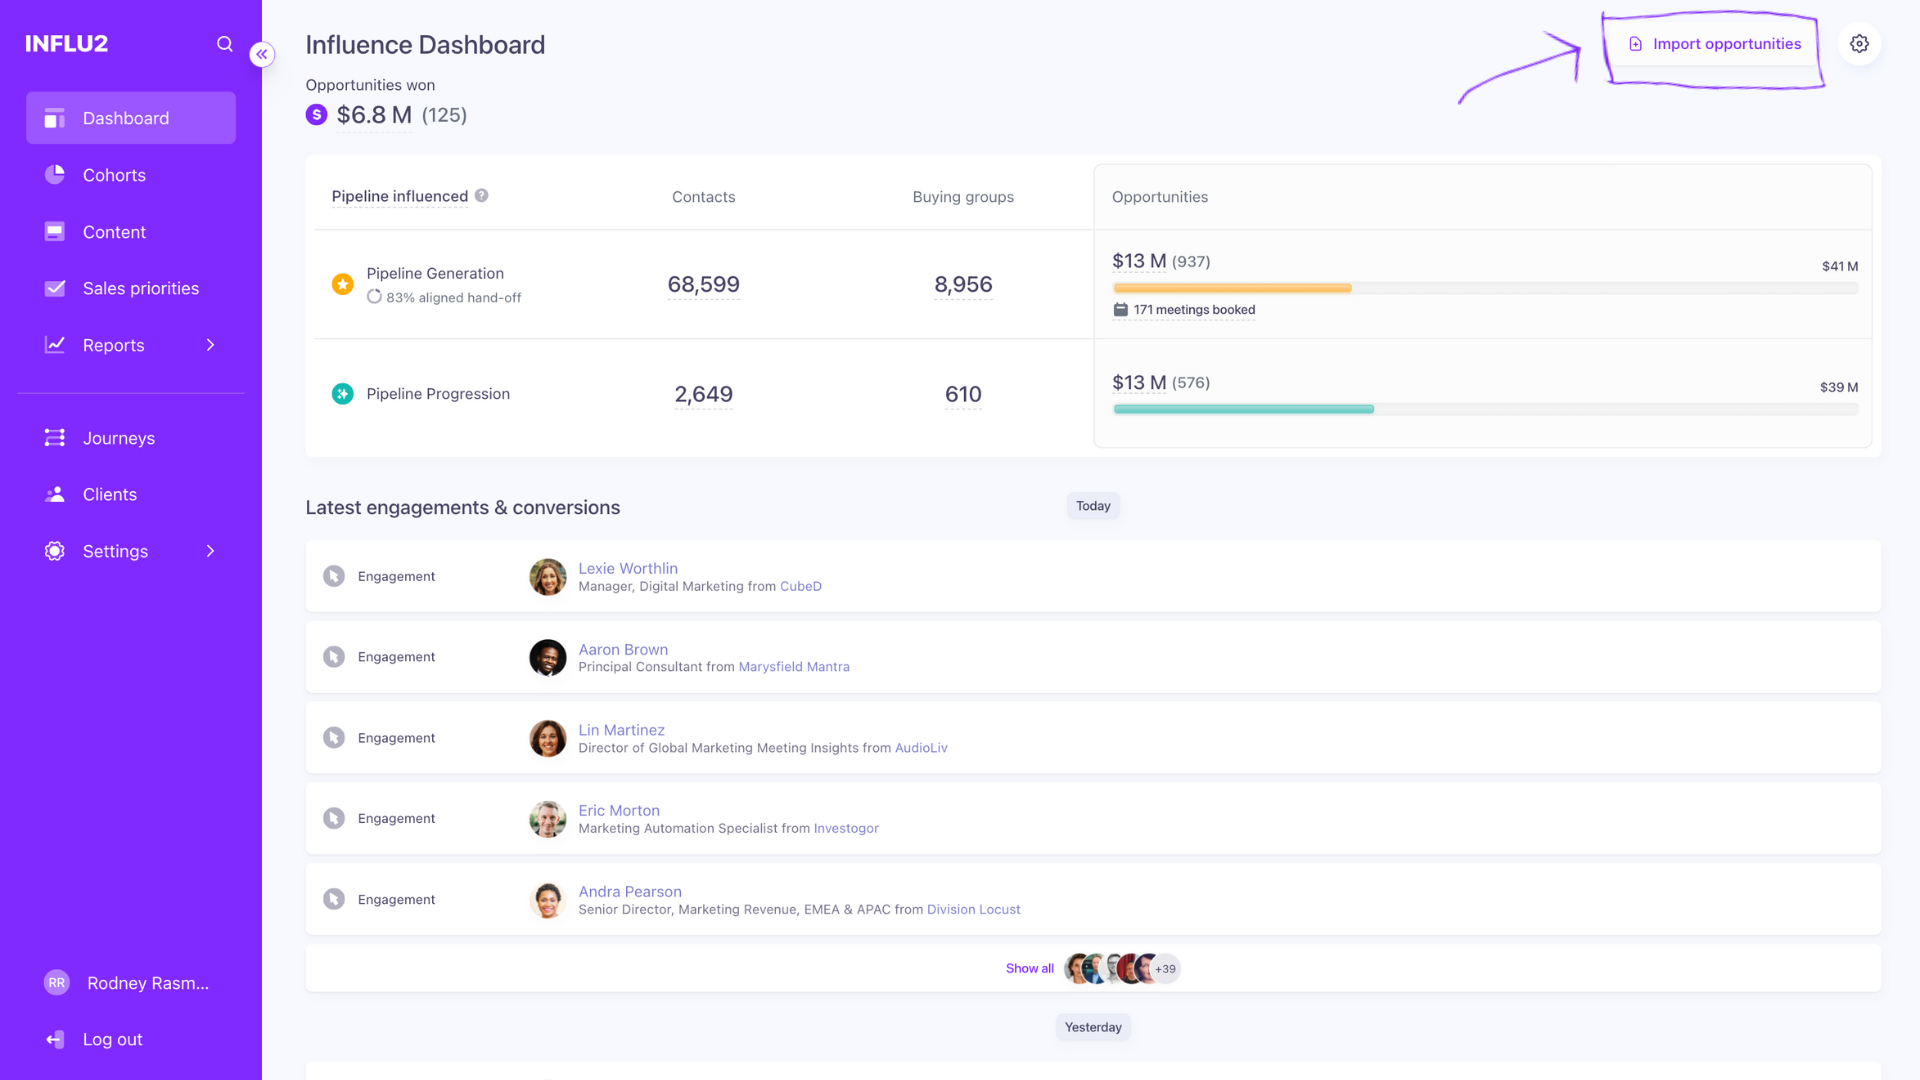Click the orange Pipeline Generation progress bar
Viewport: 1920px width, 1080px height.
click(1232, 288)
